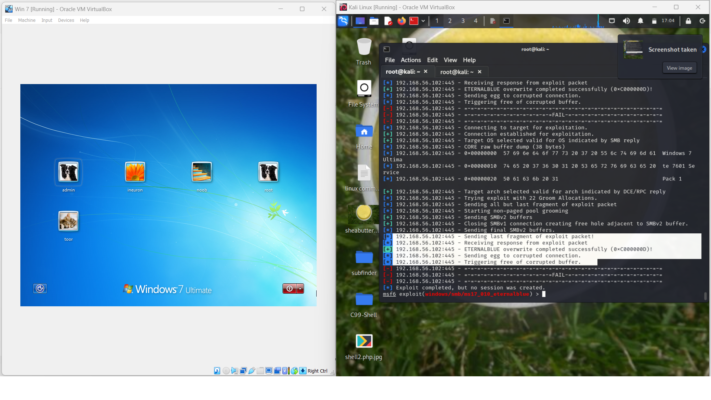Select the neuron user with the orange flower picture
The image size is (711, 400).
coord(135,176)
